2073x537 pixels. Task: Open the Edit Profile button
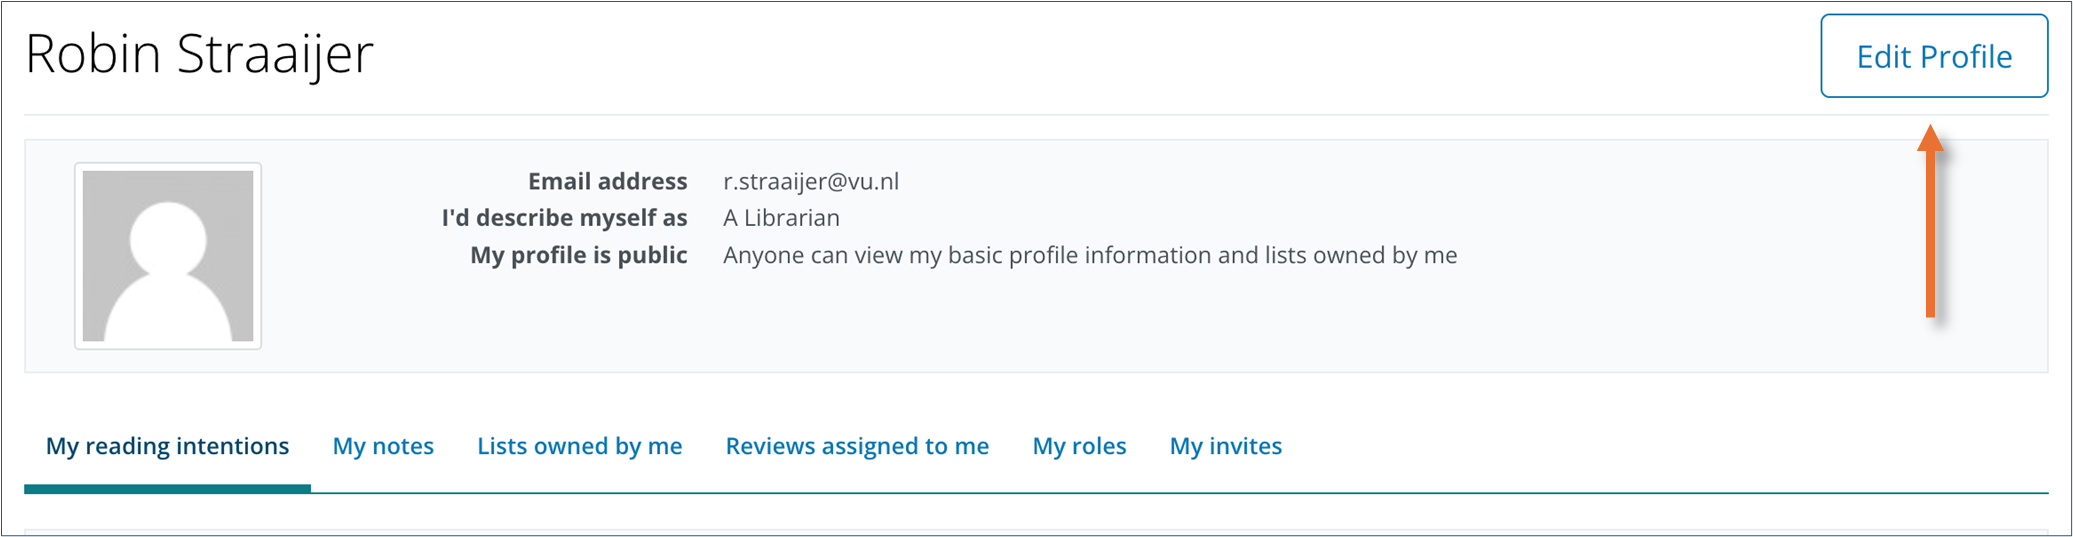coord(1933,56)
